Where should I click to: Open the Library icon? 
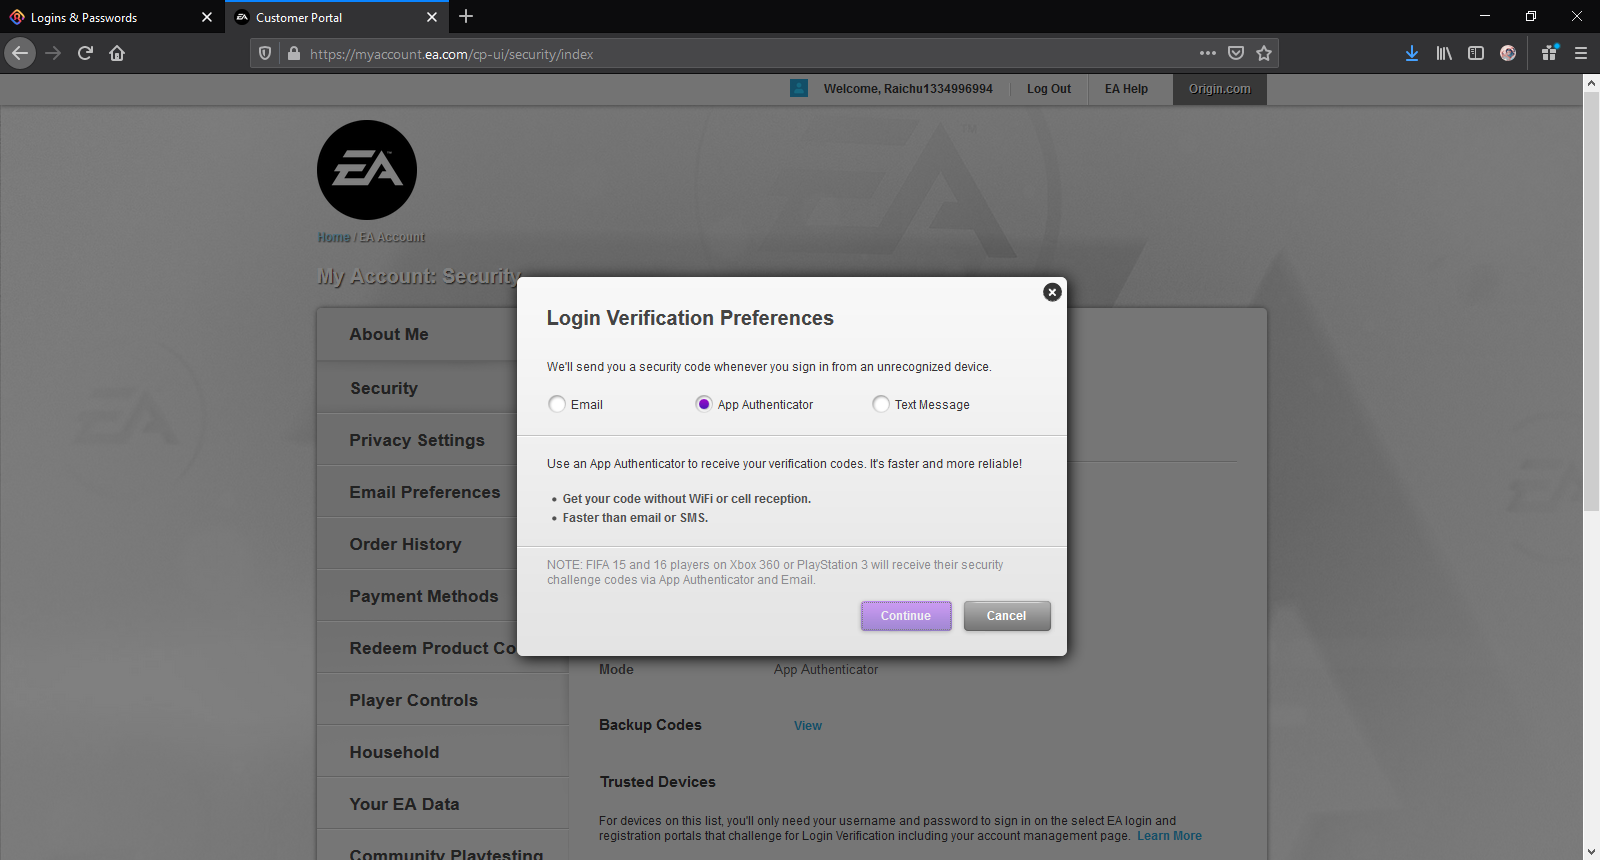[1444, 53]
